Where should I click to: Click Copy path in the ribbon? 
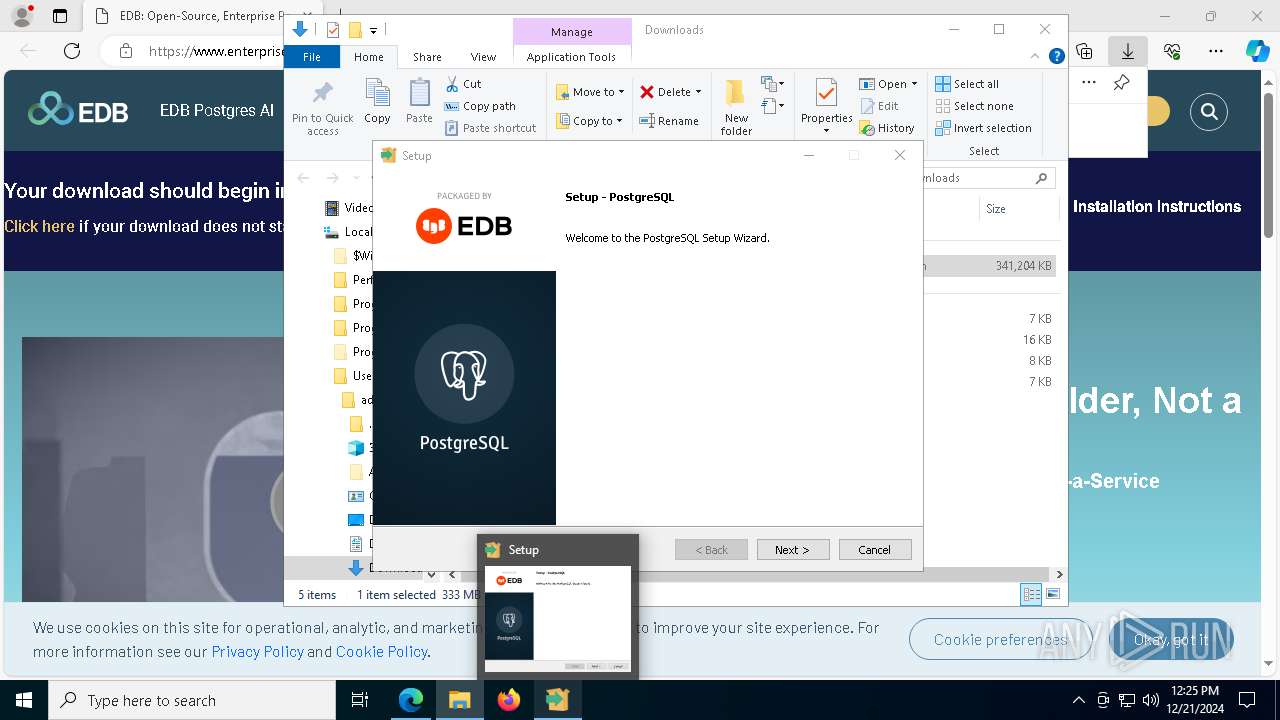(x=480, y=106)
